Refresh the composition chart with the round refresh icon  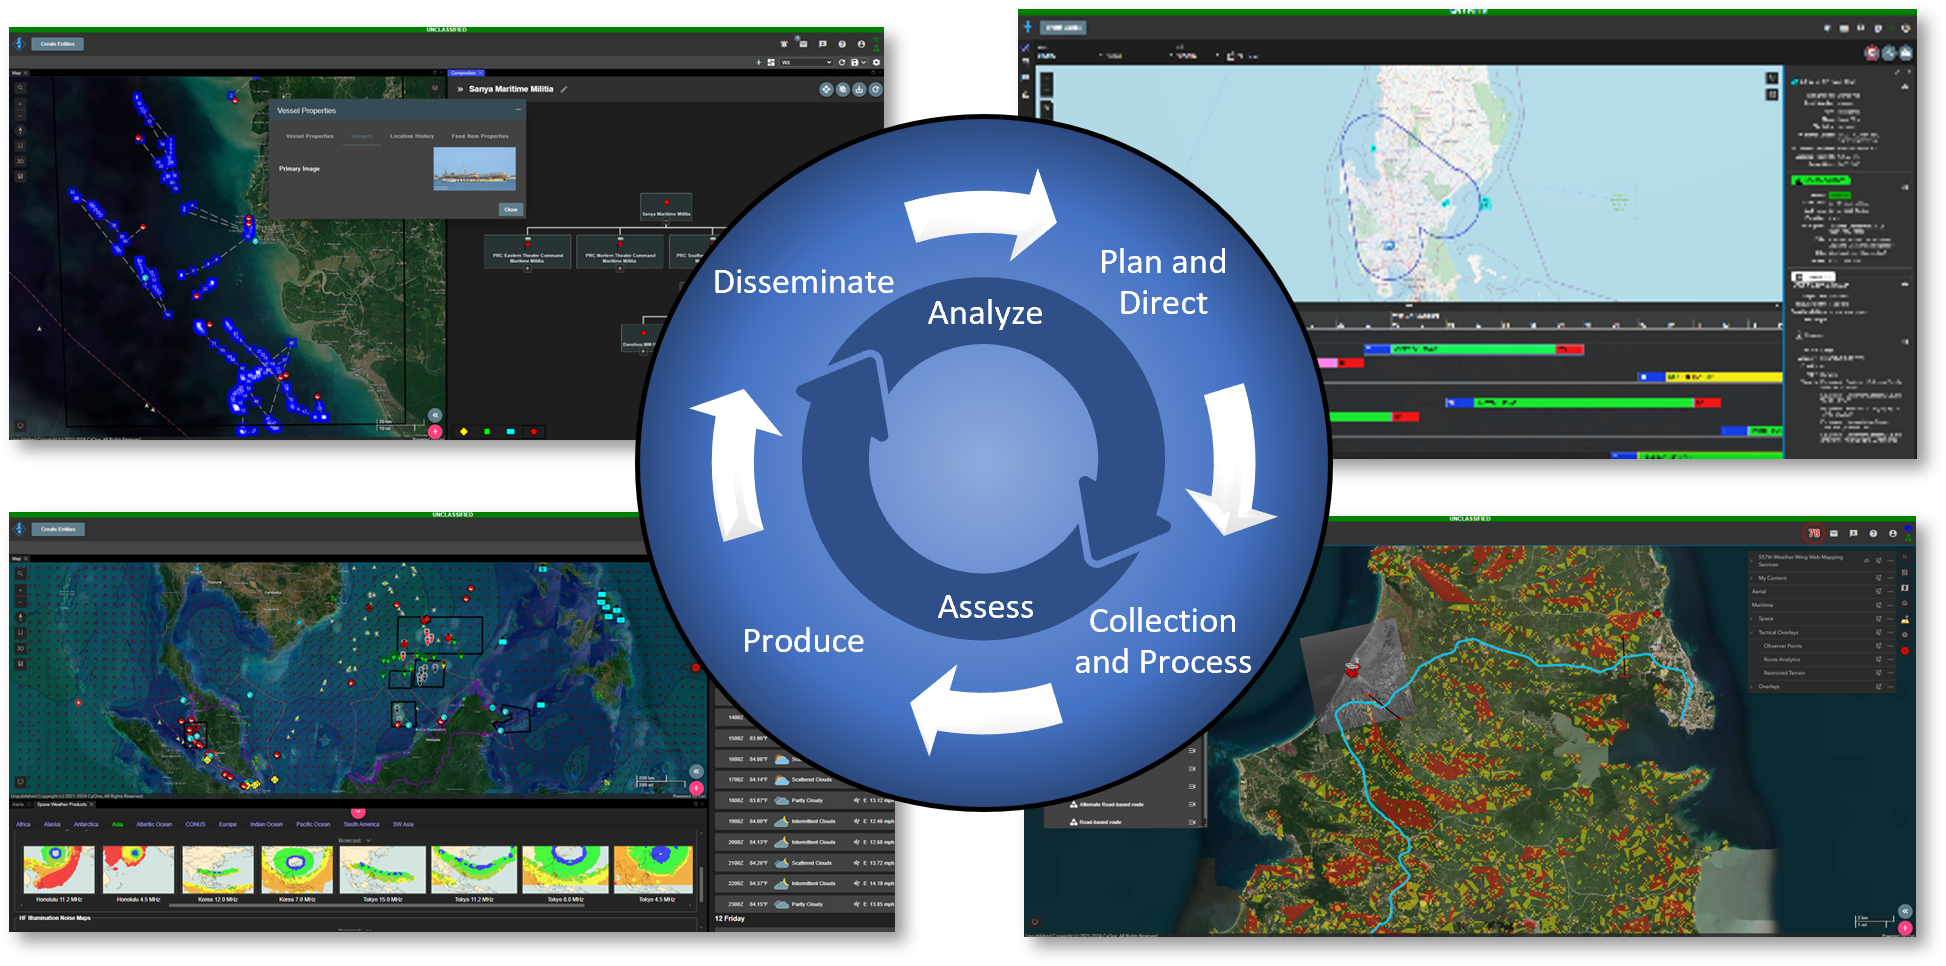pyautogui.click(x=875, y=89)
